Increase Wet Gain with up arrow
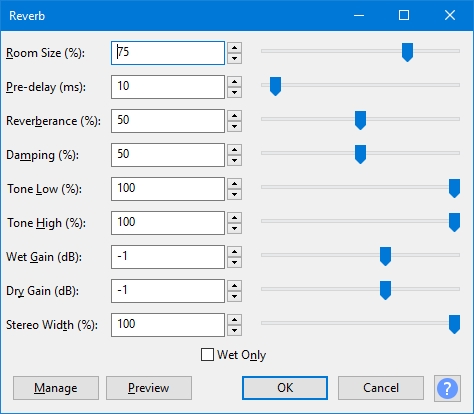 [235, 252]
